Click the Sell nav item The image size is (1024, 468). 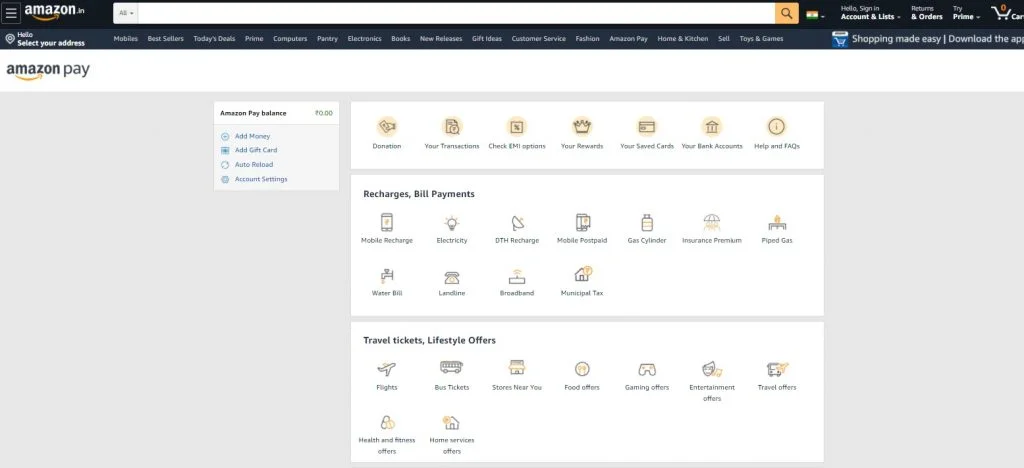coord(724,39)
